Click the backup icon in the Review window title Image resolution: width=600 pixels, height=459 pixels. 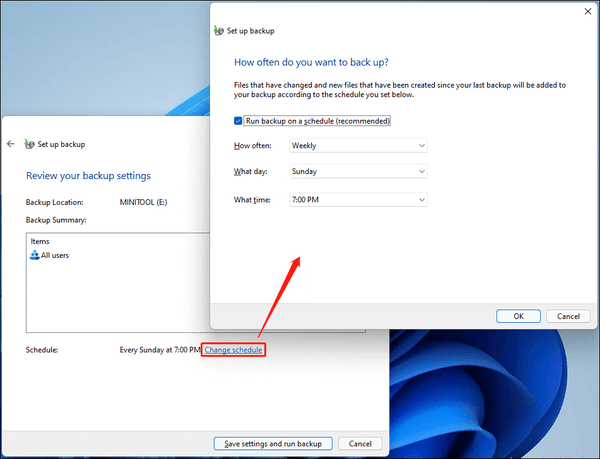(x=29, y=144)
